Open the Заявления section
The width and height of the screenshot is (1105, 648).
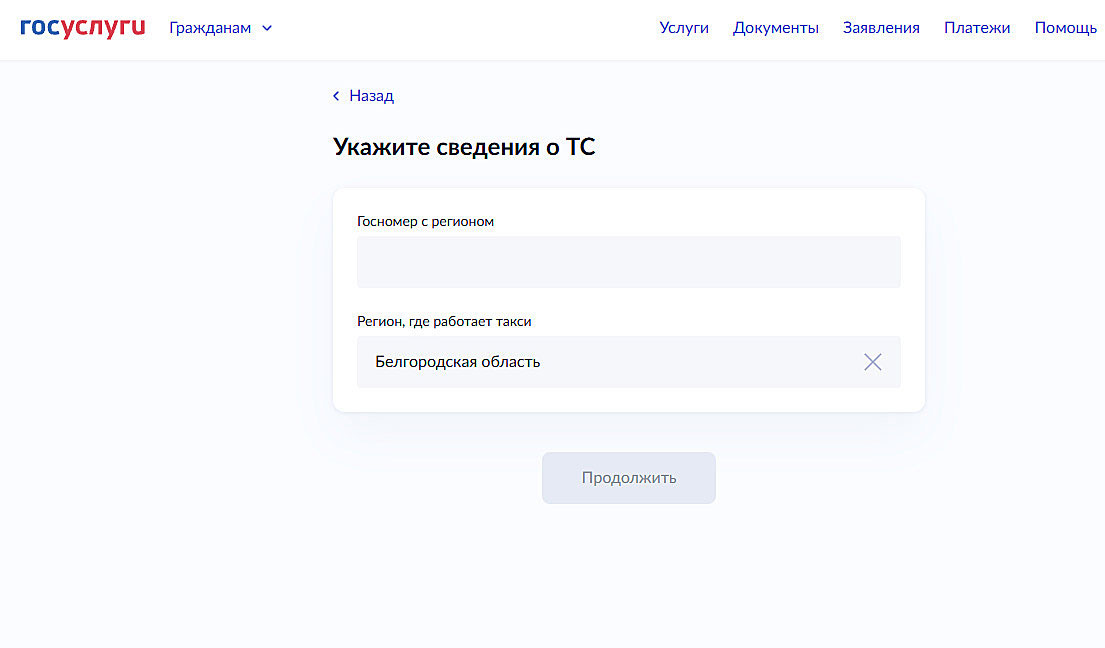[x=881, y=27]
